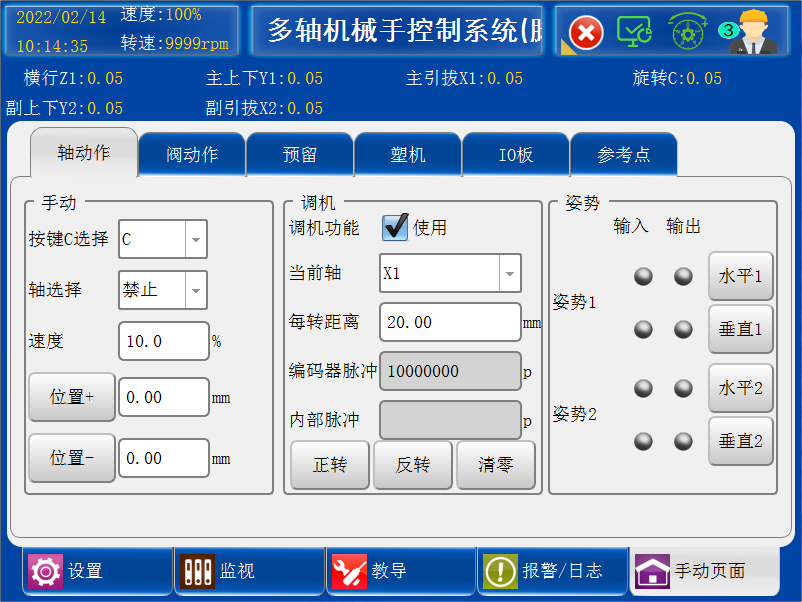Open the 轴选择 dropdown showing 禁止
The width and height of the screenshot is (802, 602).
click(196, 290)
